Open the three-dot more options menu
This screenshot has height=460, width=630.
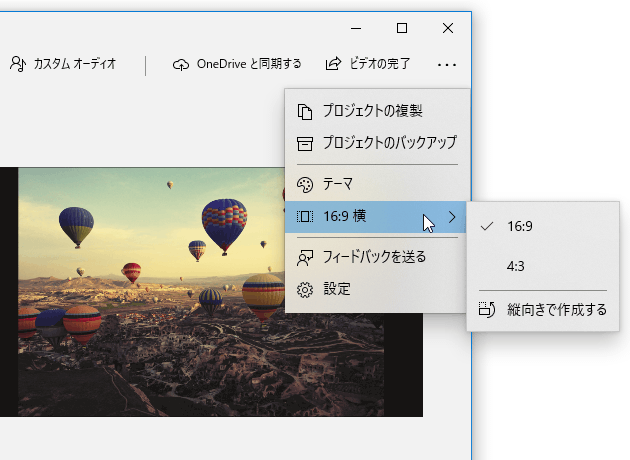point(447,64)
